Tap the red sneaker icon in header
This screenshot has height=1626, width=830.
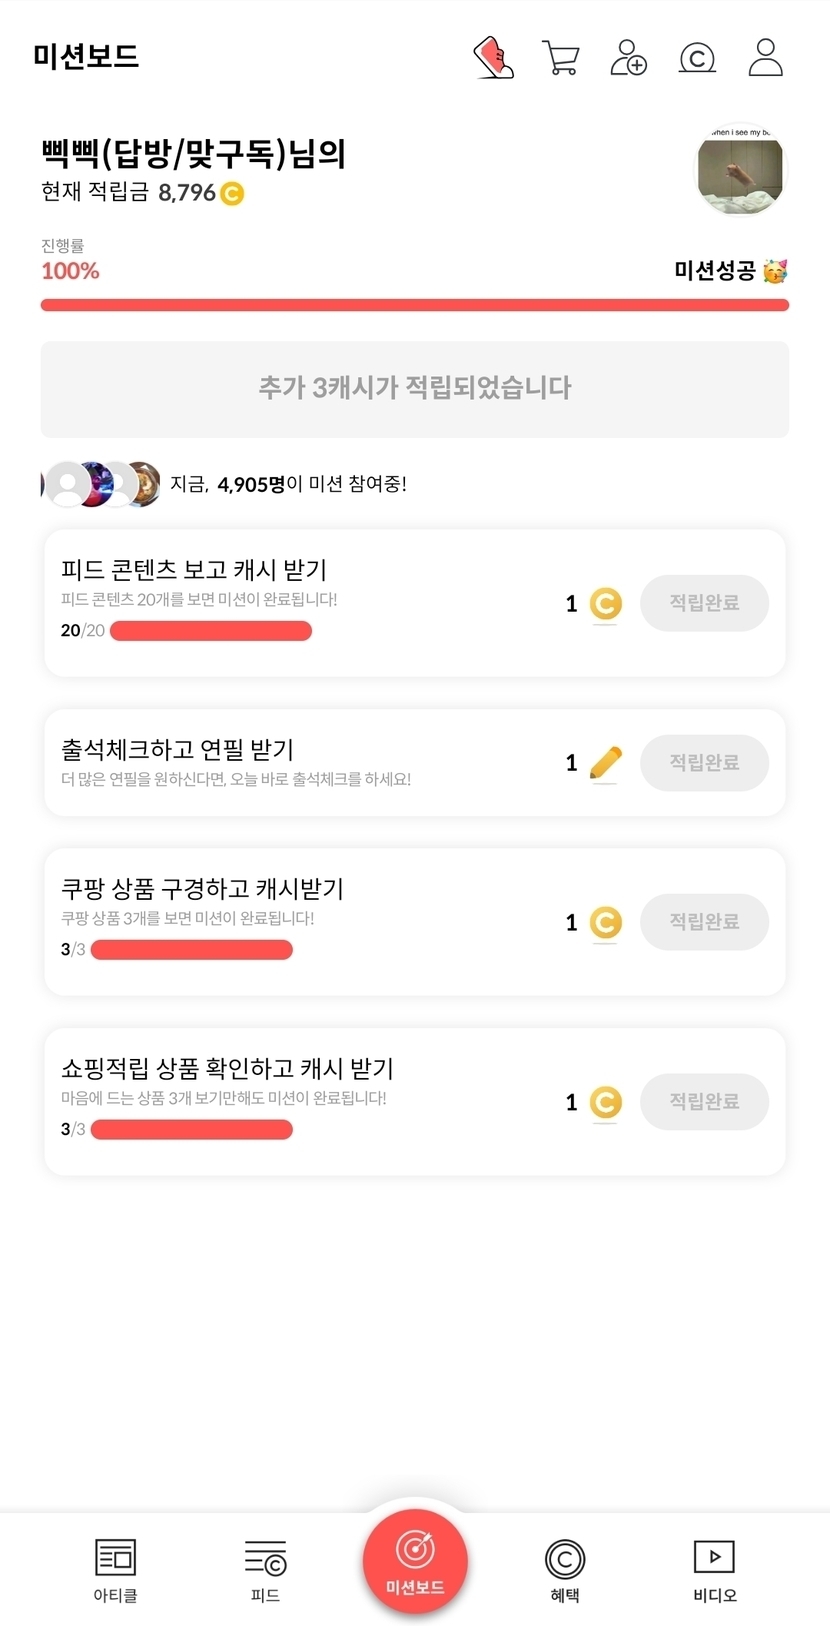[x=493, y=57]
